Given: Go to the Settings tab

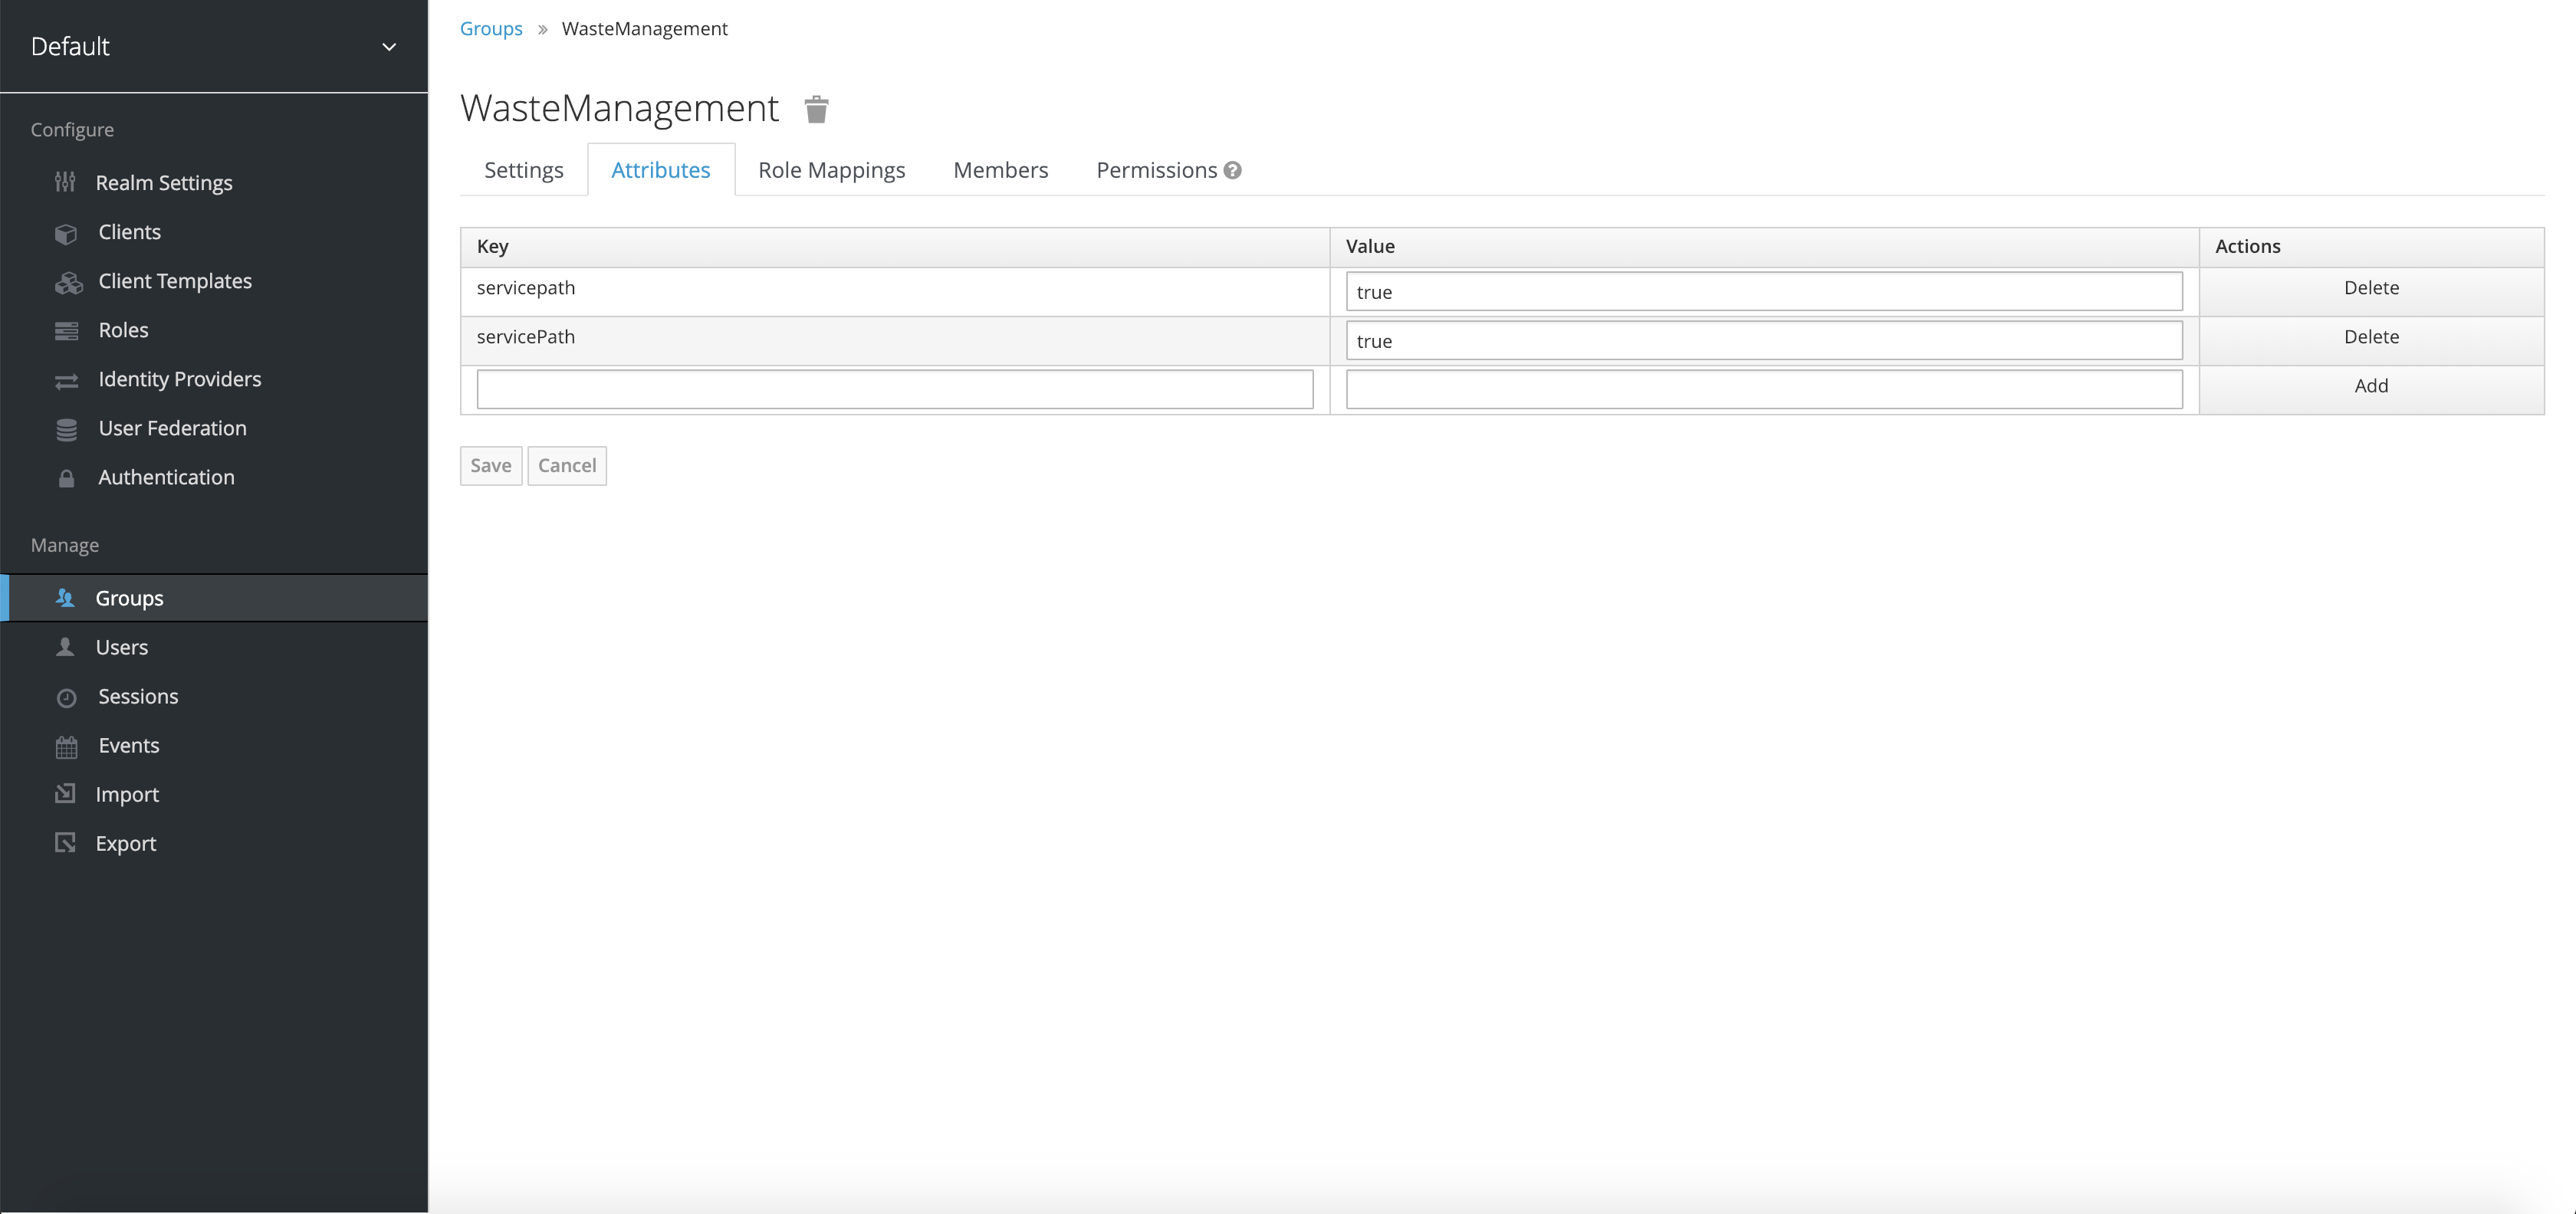Looking at the screenshot, I should [523, 170].
